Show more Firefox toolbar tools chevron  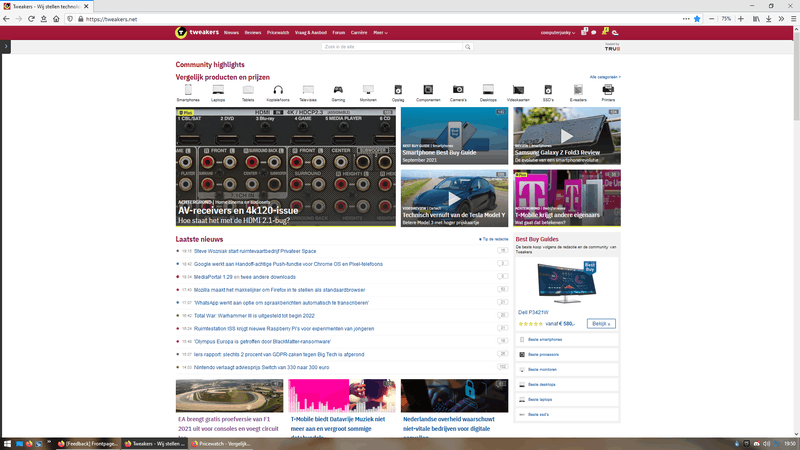781,19
